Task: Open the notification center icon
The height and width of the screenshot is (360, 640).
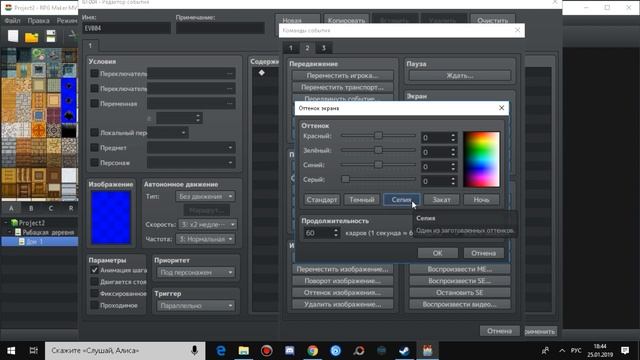Action: [x=625, y=350]
